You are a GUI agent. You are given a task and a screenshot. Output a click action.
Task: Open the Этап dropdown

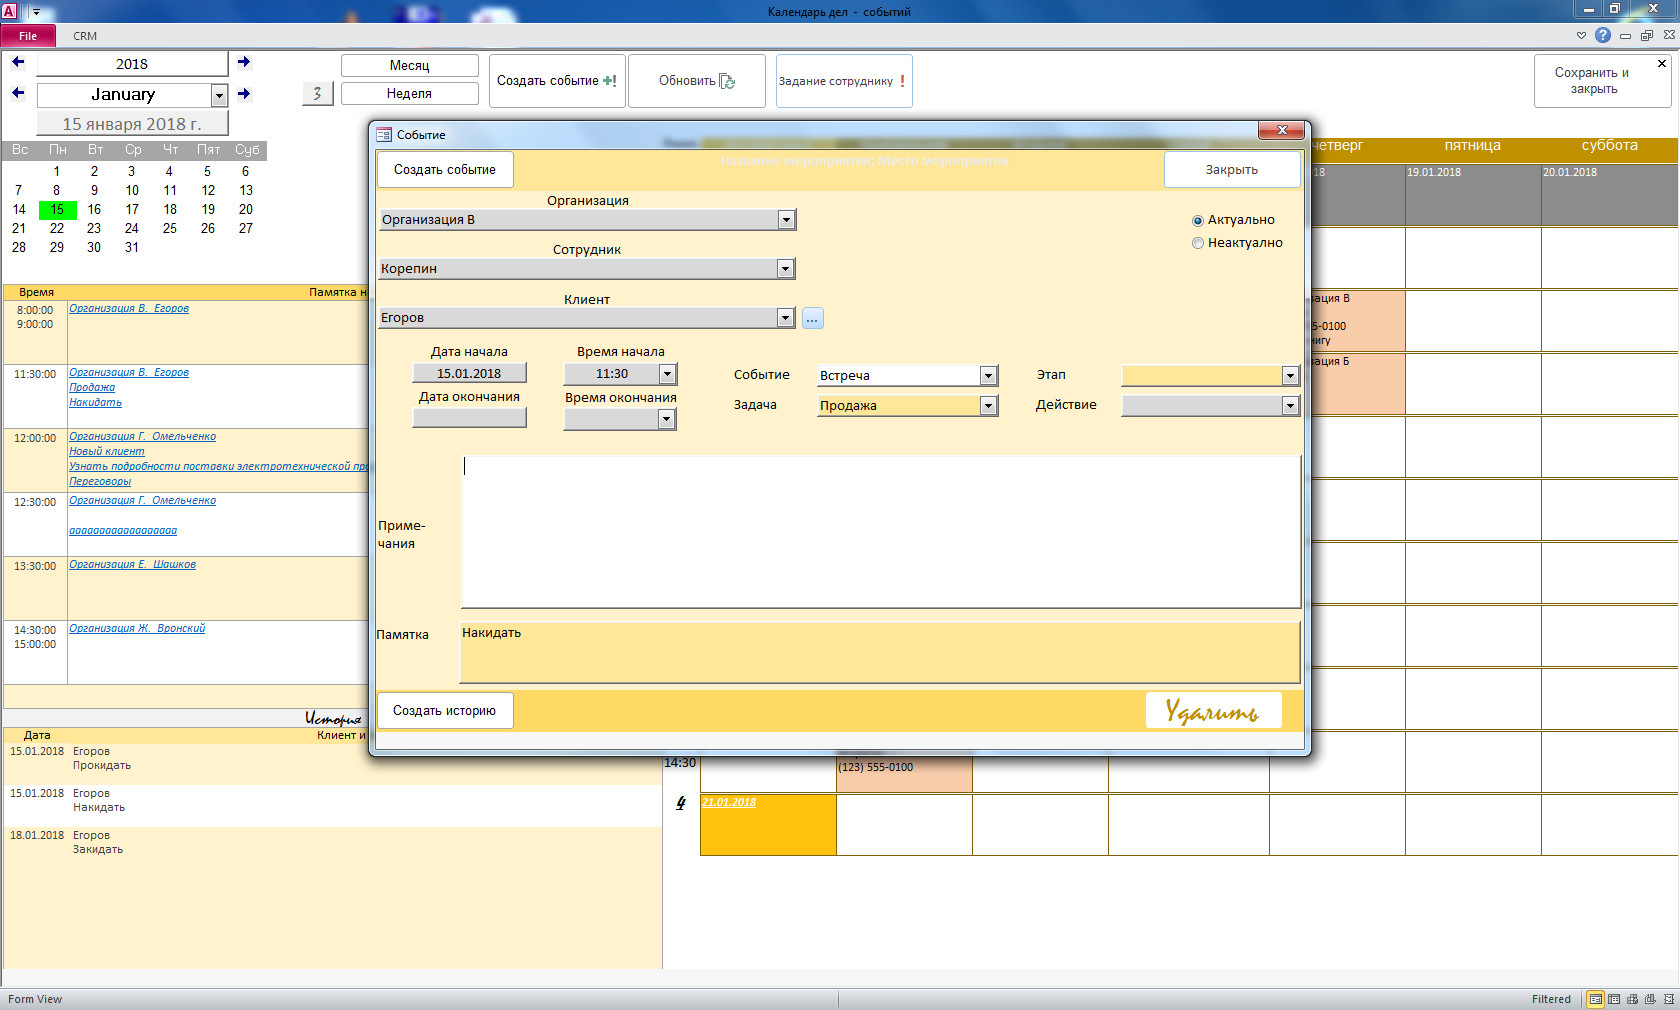coord(1290,376)
